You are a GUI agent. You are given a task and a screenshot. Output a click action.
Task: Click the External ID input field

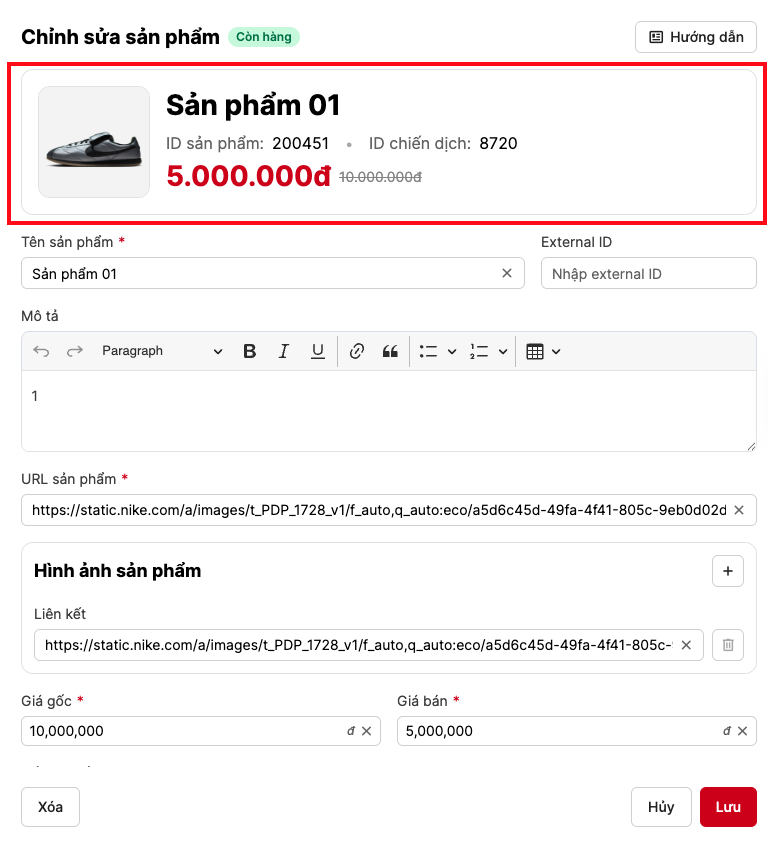pos(648,273)
